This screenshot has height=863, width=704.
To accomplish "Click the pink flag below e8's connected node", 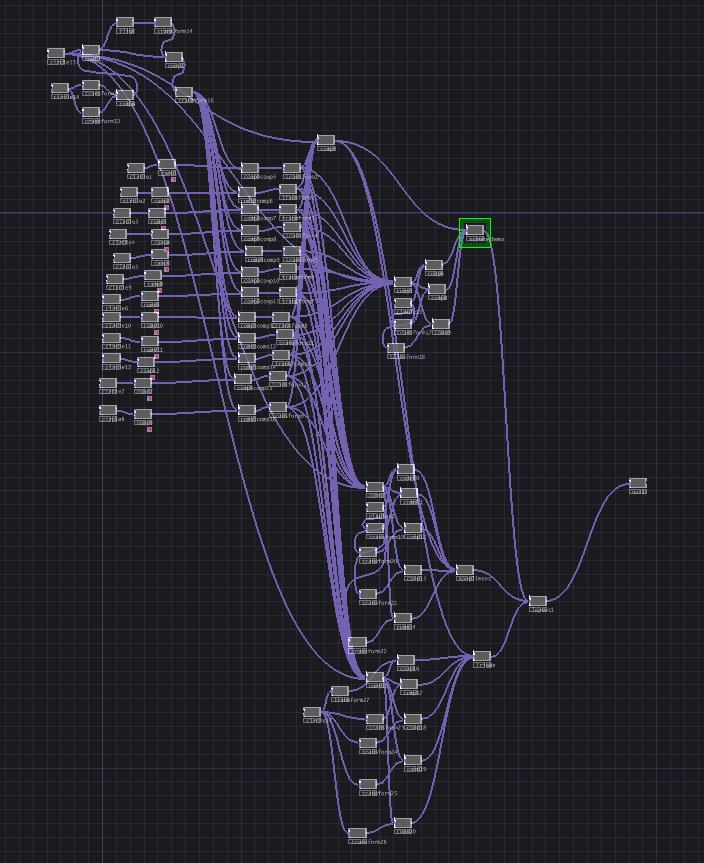I will (x=149, y=429).
